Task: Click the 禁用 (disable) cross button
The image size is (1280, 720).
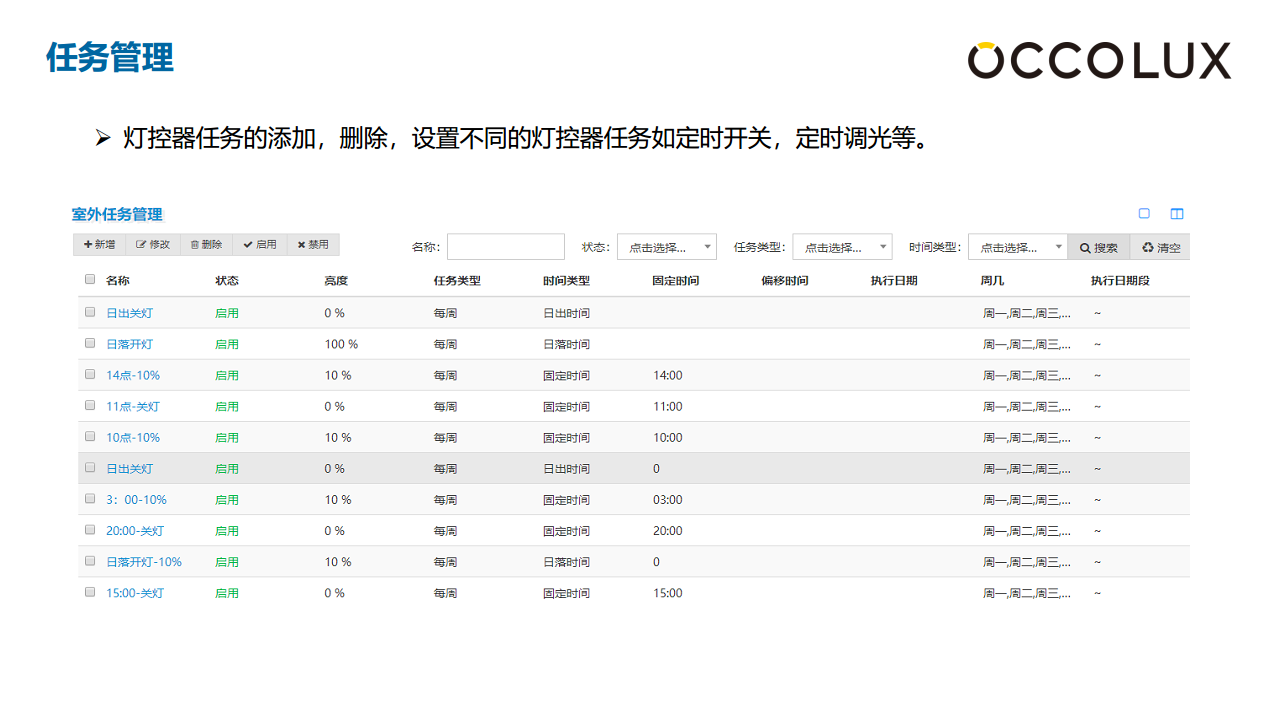Action: (x=313, y=245)
